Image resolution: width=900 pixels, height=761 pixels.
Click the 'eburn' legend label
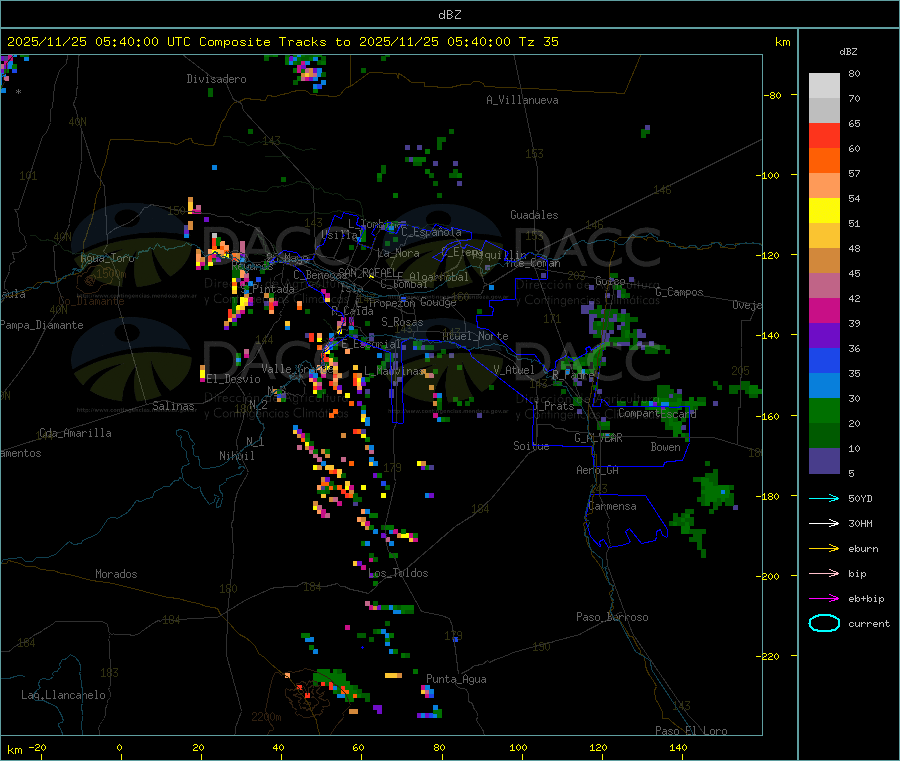[863, 549]
